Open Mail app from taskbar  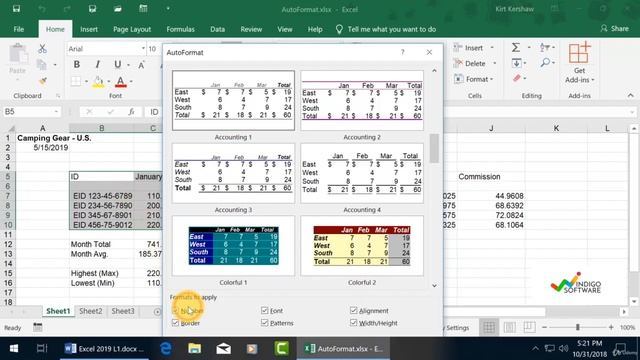coord(223,349)
